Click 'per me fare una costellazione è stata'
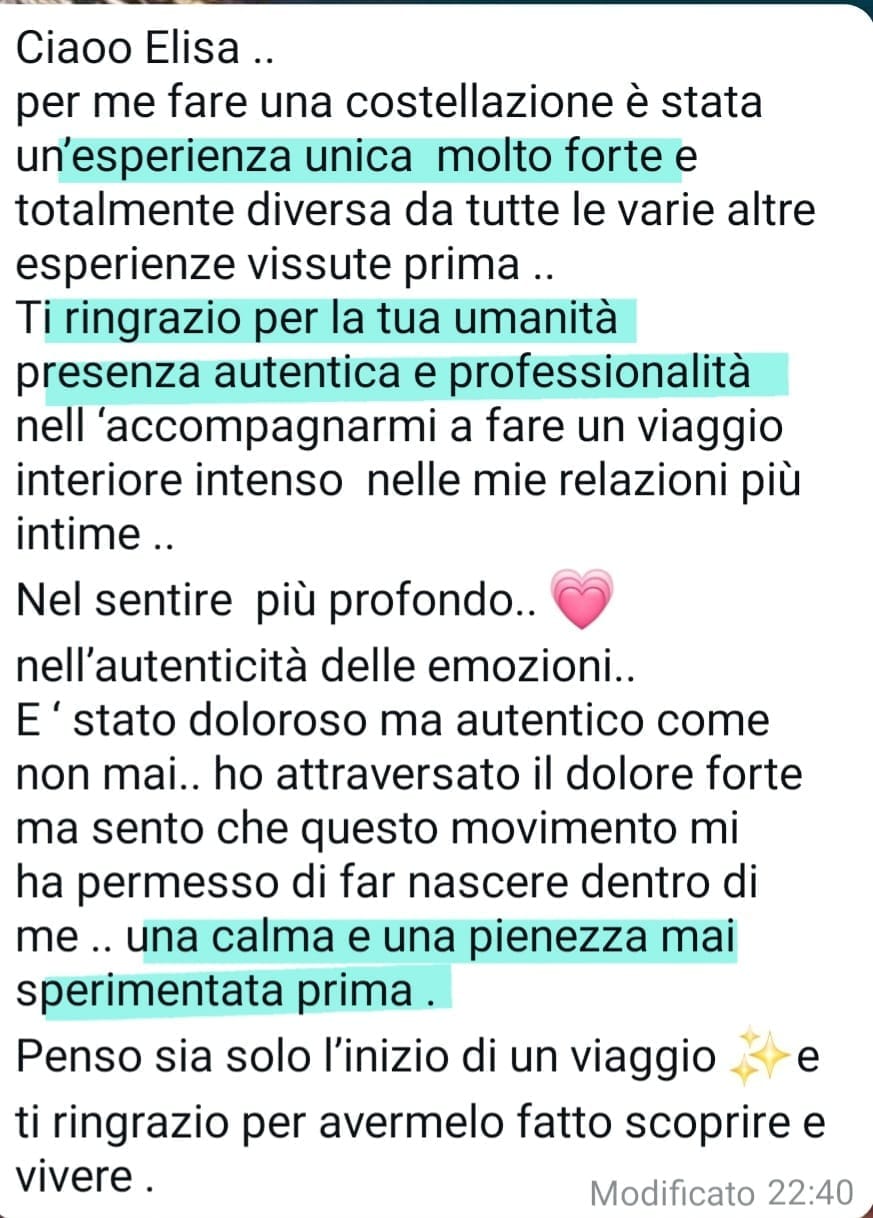 tap(389, 103)
